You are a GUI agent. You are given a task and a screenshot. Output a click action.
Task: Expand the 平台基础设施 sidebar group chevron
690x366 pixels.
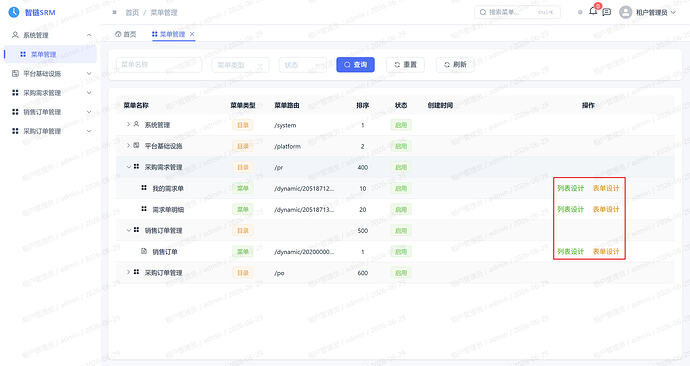(89, 73)
